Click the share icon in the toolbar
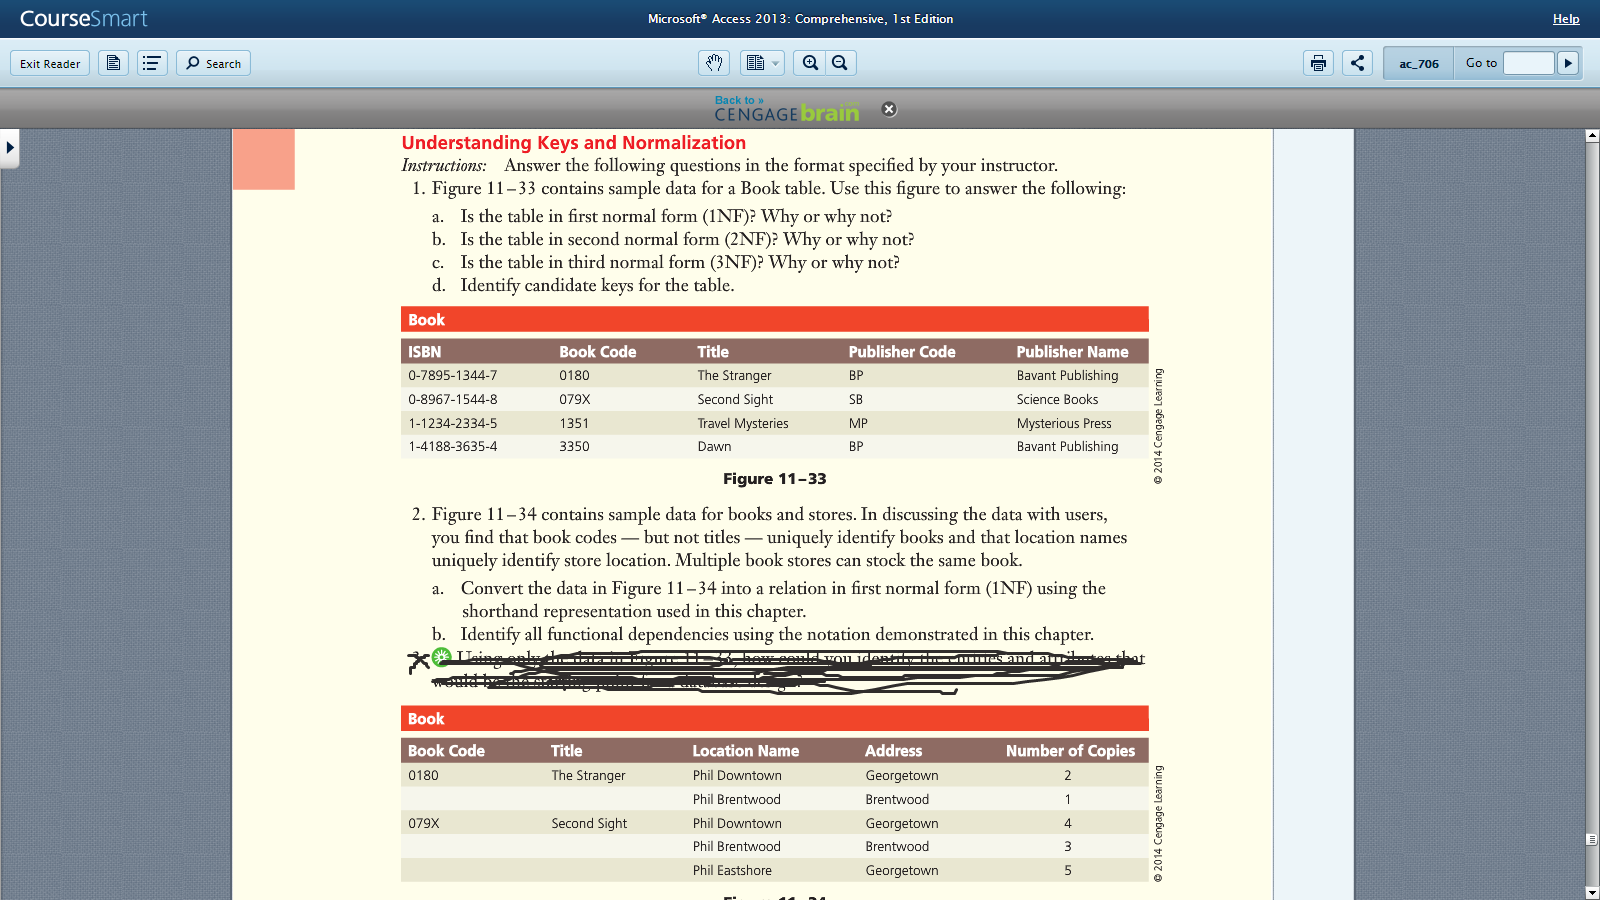This screenshot has height=900, width=1600. 1357,63
